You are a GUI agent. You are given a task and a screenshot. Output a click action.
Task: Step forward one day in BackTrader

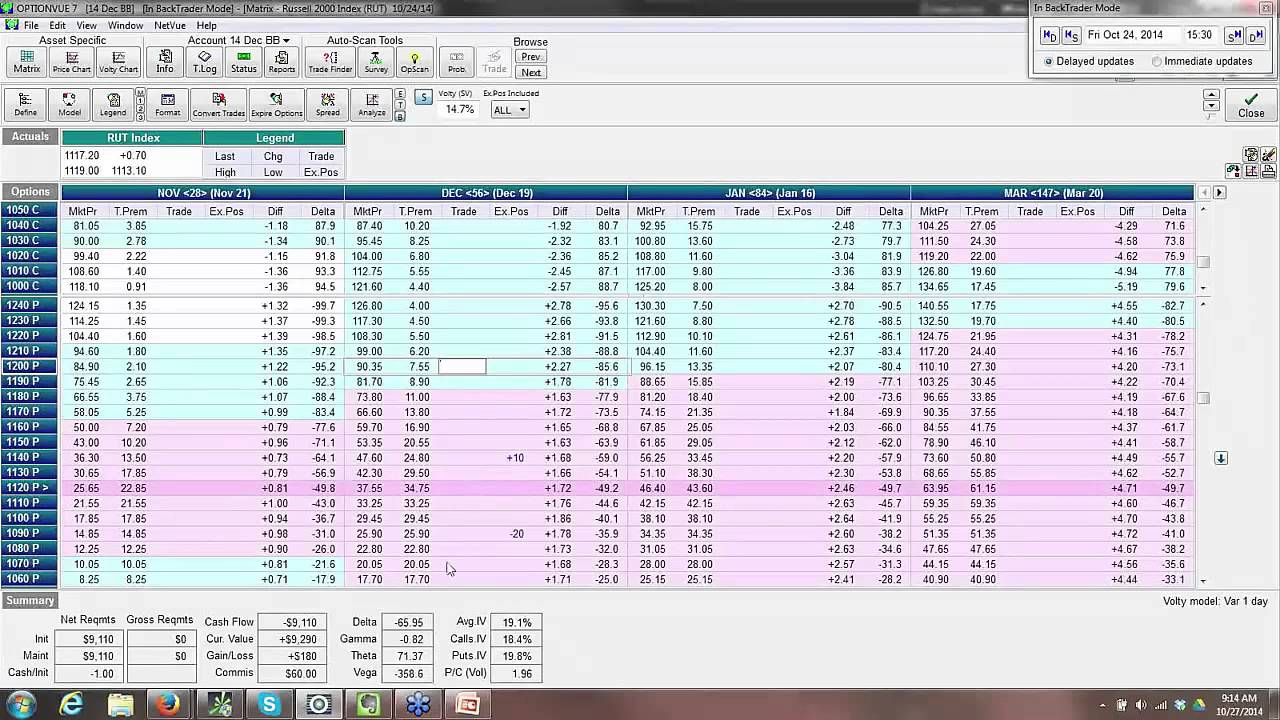tap(1256, 35)
